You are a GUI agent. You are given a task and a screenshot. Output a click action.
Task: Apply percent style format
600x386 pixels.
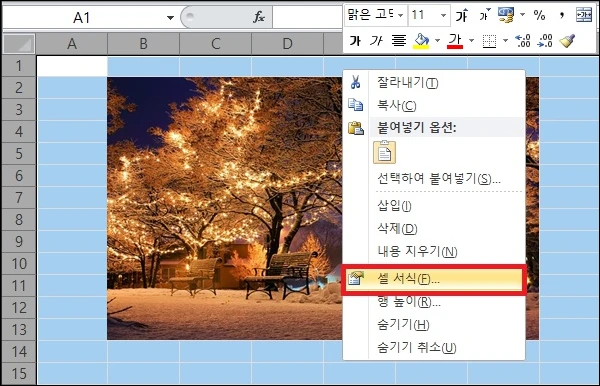pyautogui.click(x=539, y=16)
